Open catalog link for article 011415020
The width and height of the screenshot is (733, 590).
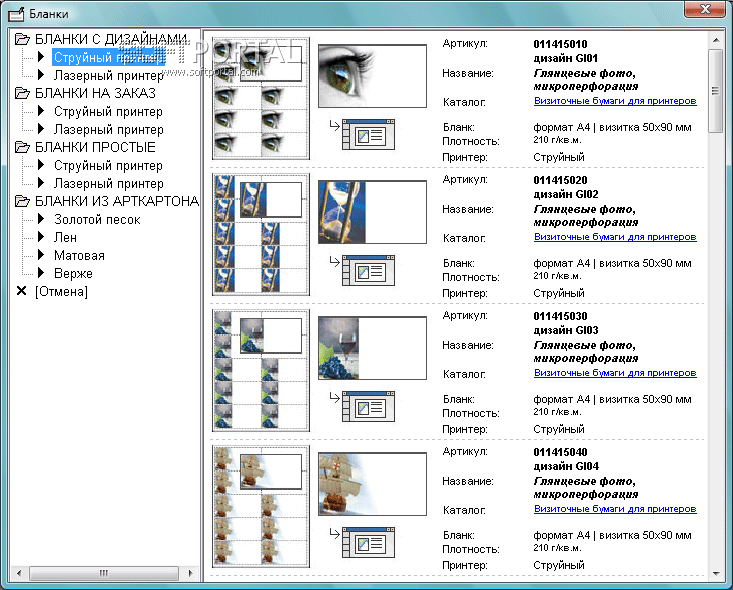pos(615,237)
